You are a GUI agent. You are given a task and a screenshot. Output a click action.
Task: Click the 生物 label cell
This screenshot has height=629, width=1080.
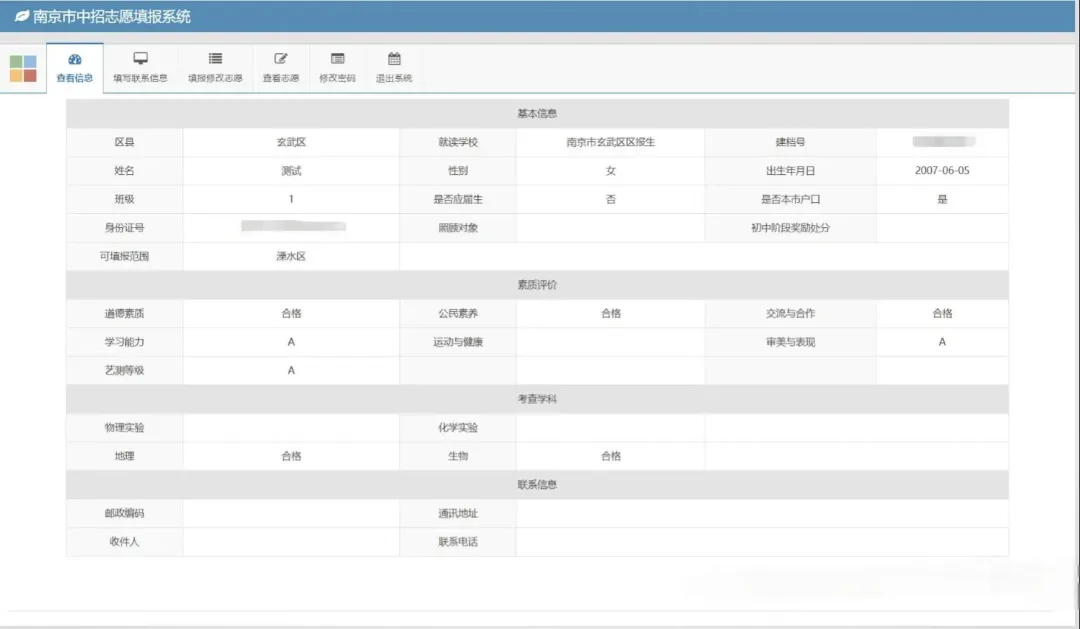[458, 456]
